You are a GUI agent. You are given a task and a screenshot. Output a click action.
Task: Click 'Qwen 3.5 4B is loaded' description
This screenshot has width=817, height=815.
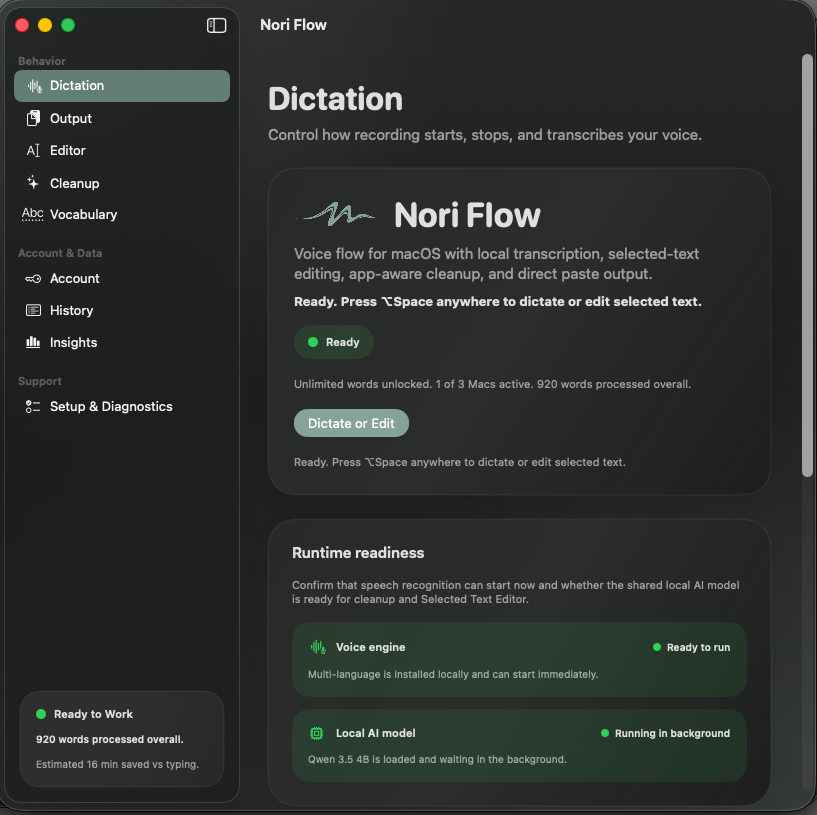(x=437, y=759)
